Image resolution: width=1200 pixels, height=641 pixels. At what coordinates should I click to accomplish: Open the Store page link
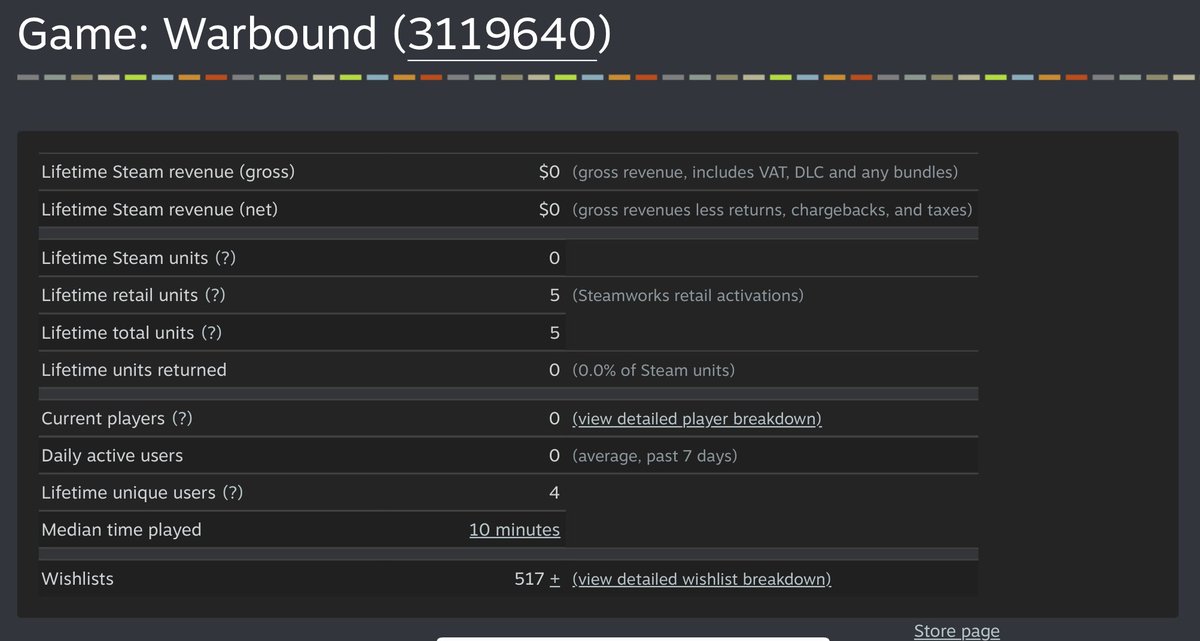[x=957, y=631]
